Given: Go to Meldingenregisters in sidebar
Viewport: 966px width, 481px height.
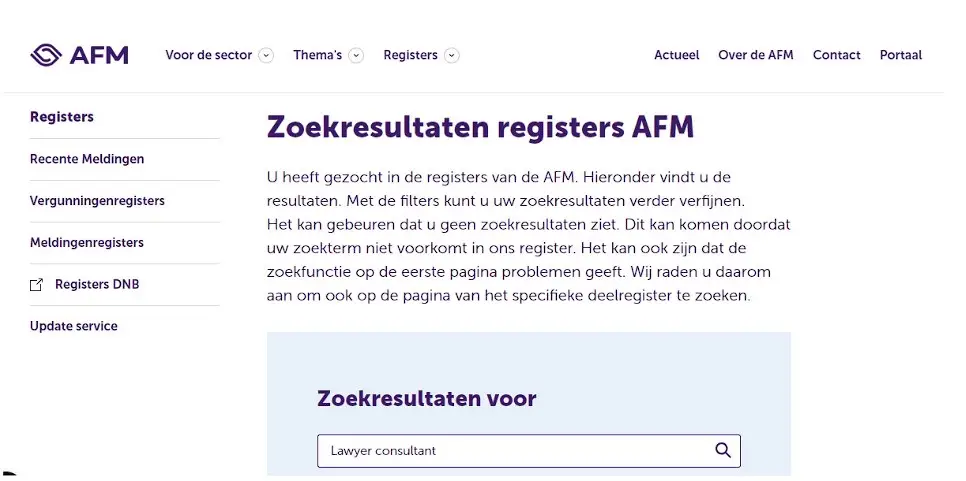Looking at the screenshot, I should [87, 243].
